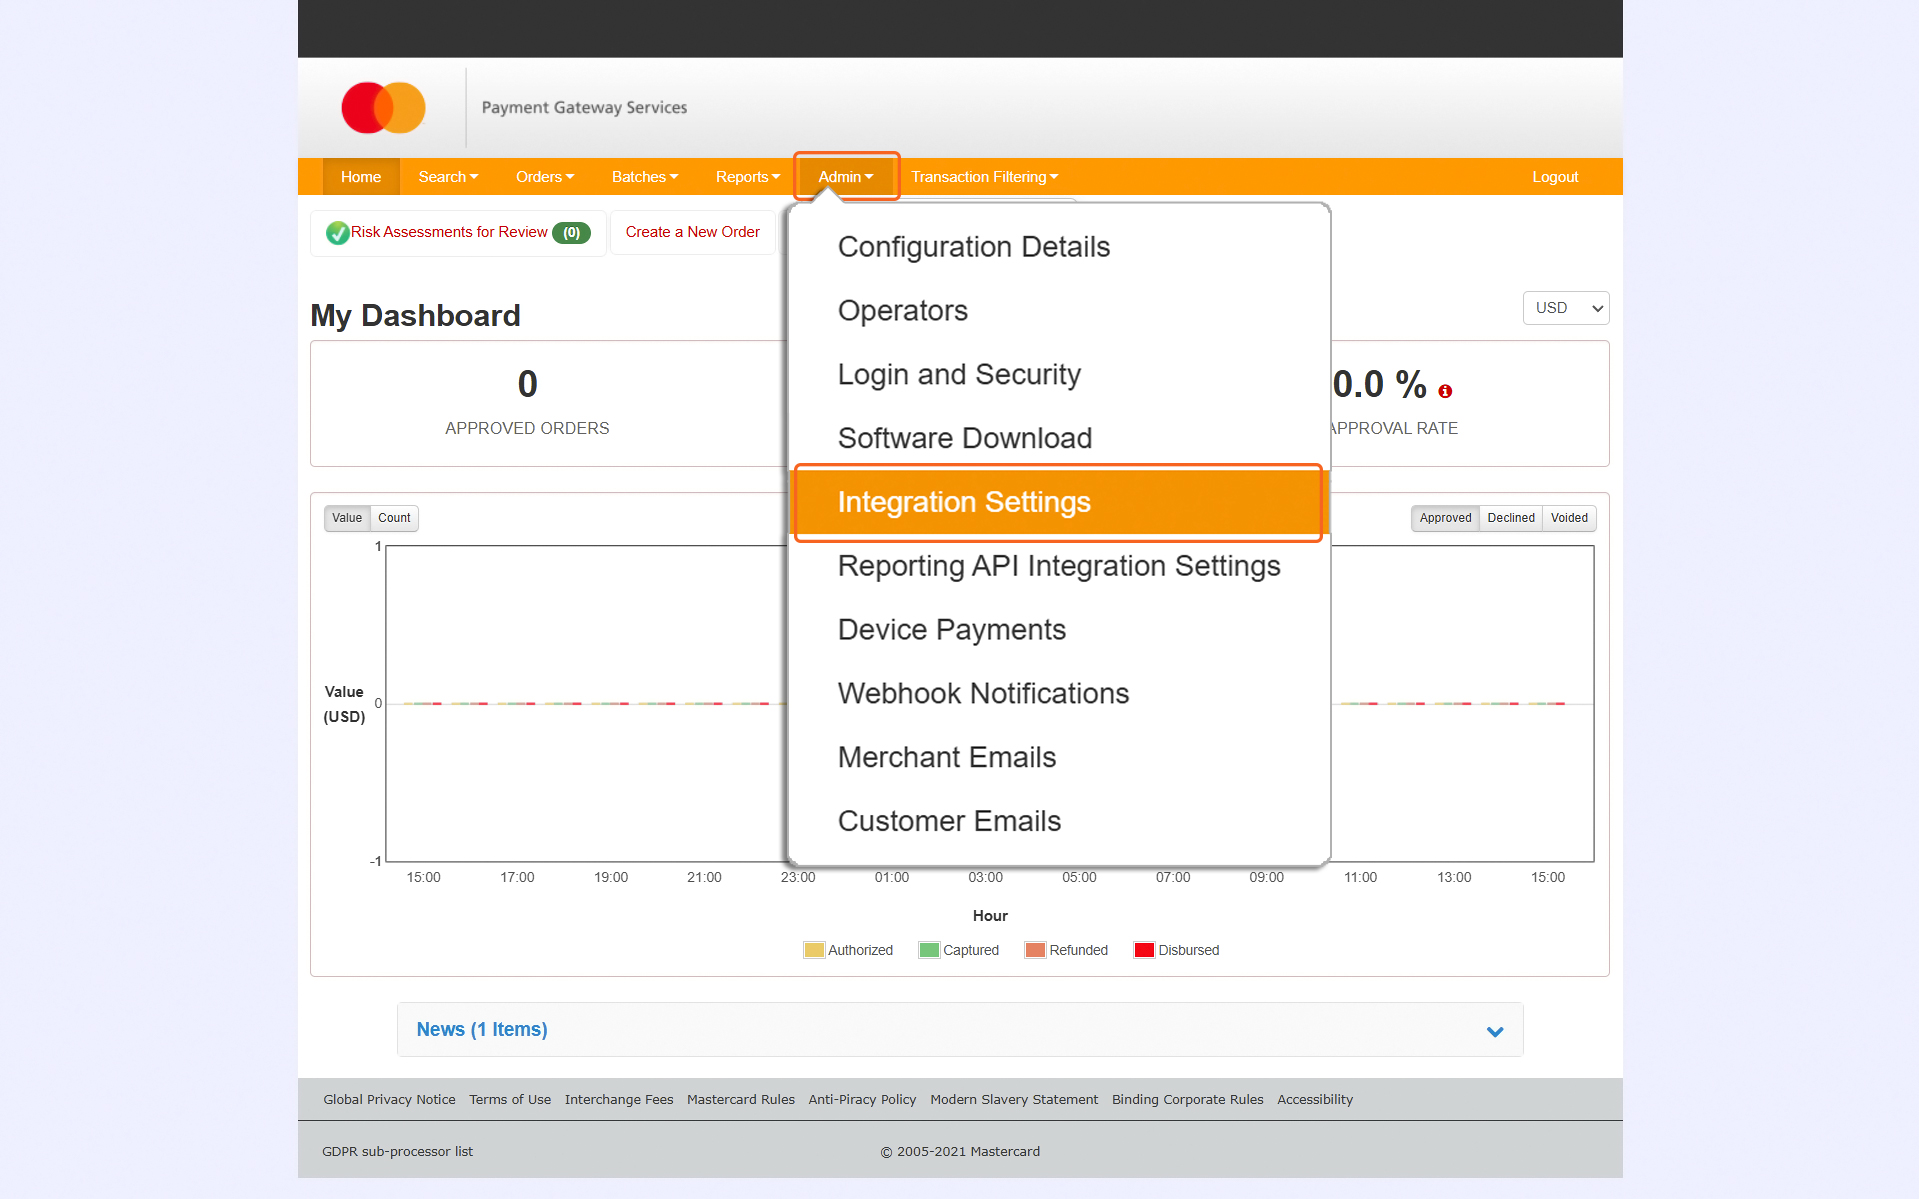Click the Mastercard logo icon
This screenshot has height=1199, width=1919.
pyautogui.click(x=383, y=107)
